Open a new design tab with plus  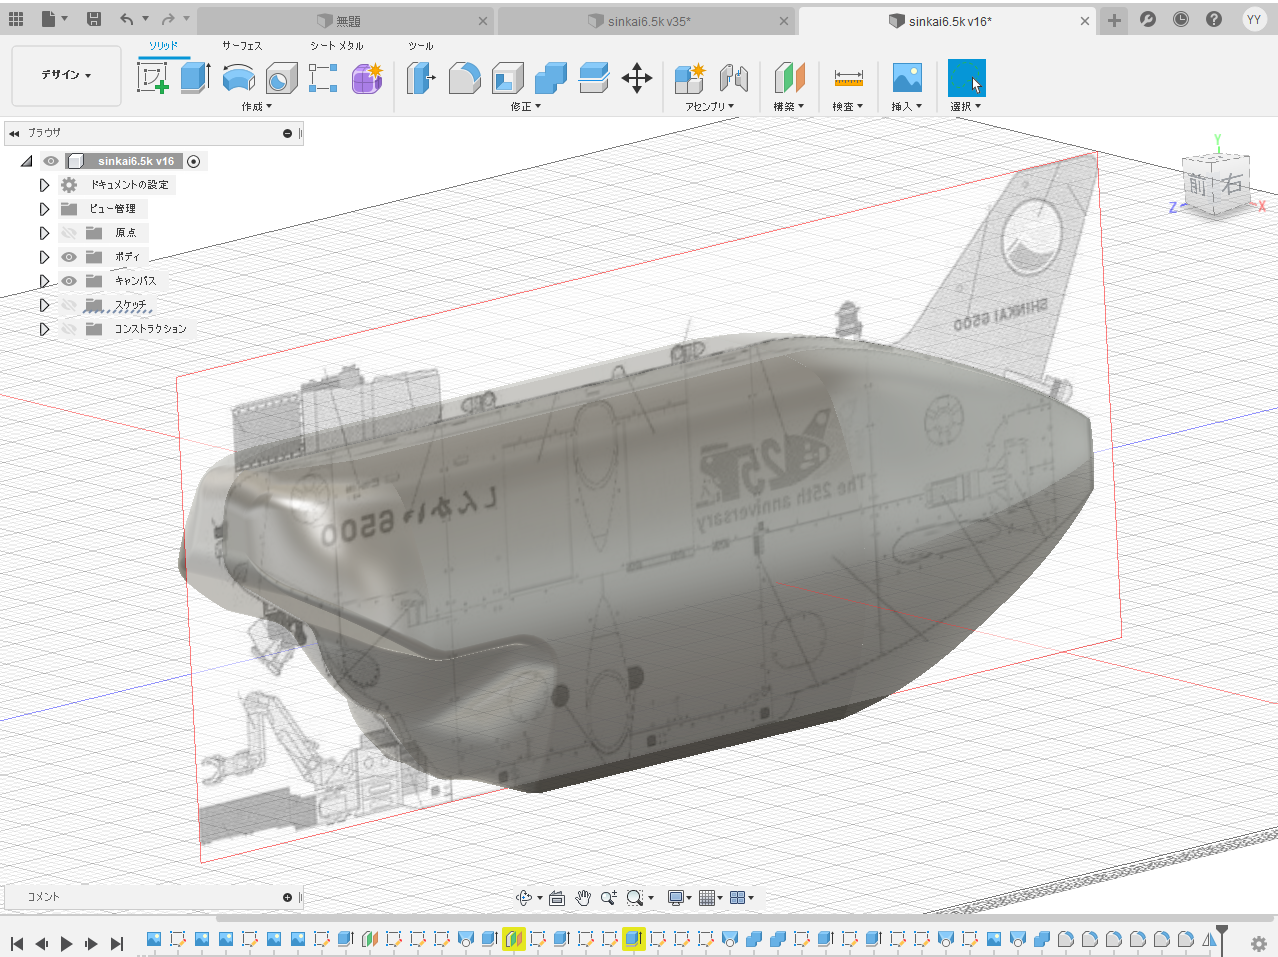click(1114, 20)
